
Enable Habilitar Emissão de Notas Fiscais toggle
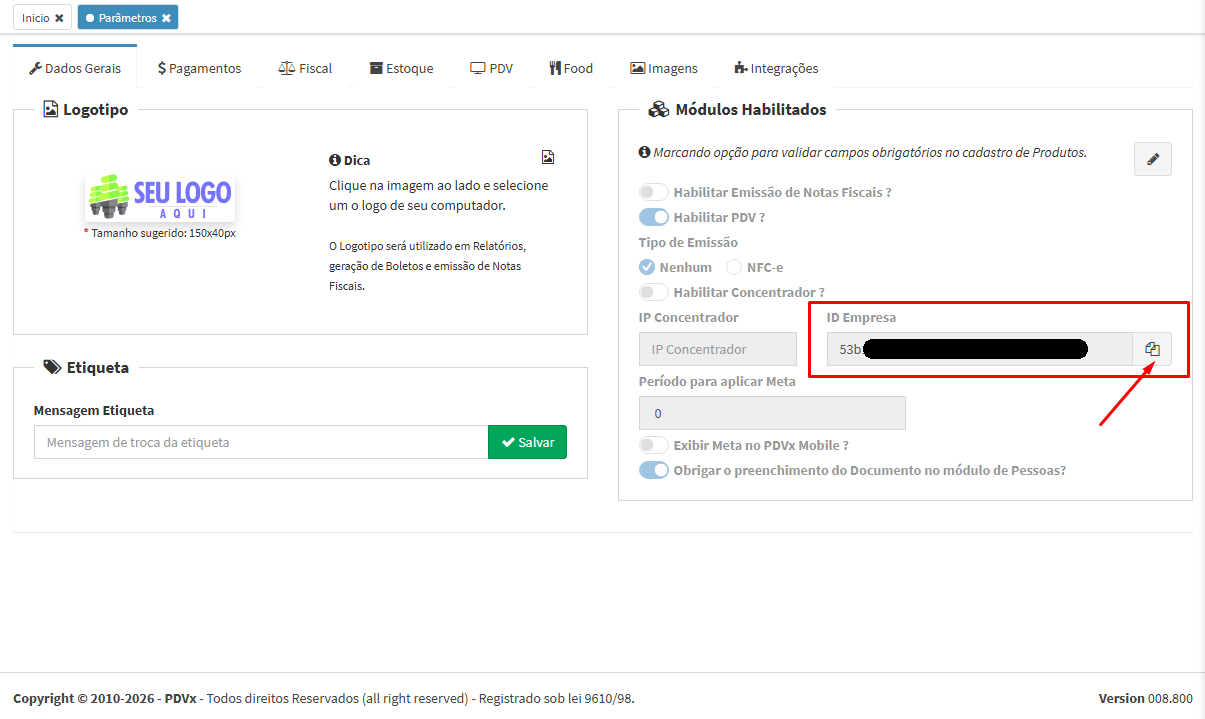(653, 192)
